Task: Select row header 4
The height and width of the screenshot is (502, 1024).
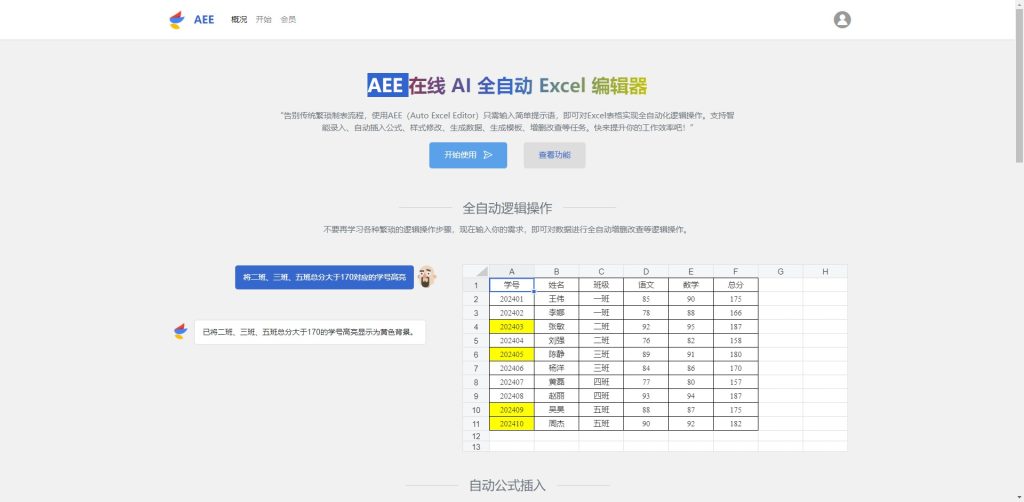Action: click(475, 326)
